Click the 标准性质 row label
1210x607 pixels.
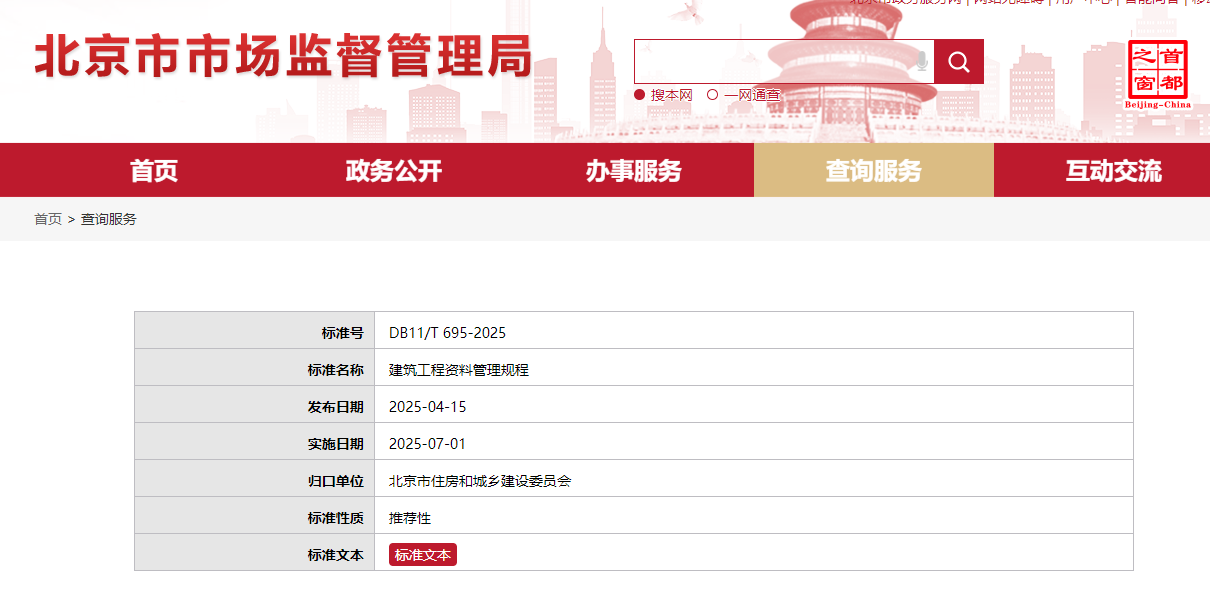tap(336, 518)
